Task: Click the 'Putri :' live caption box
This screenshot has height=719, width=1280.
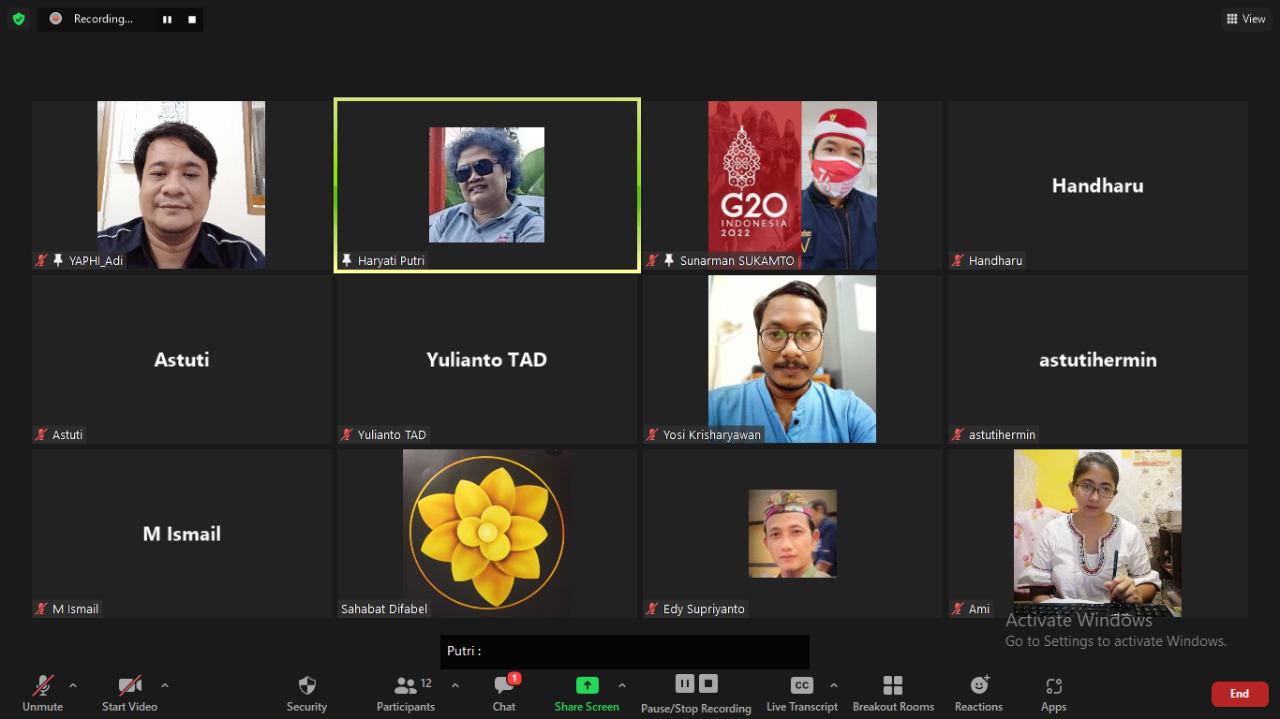Action: point(625,651)
